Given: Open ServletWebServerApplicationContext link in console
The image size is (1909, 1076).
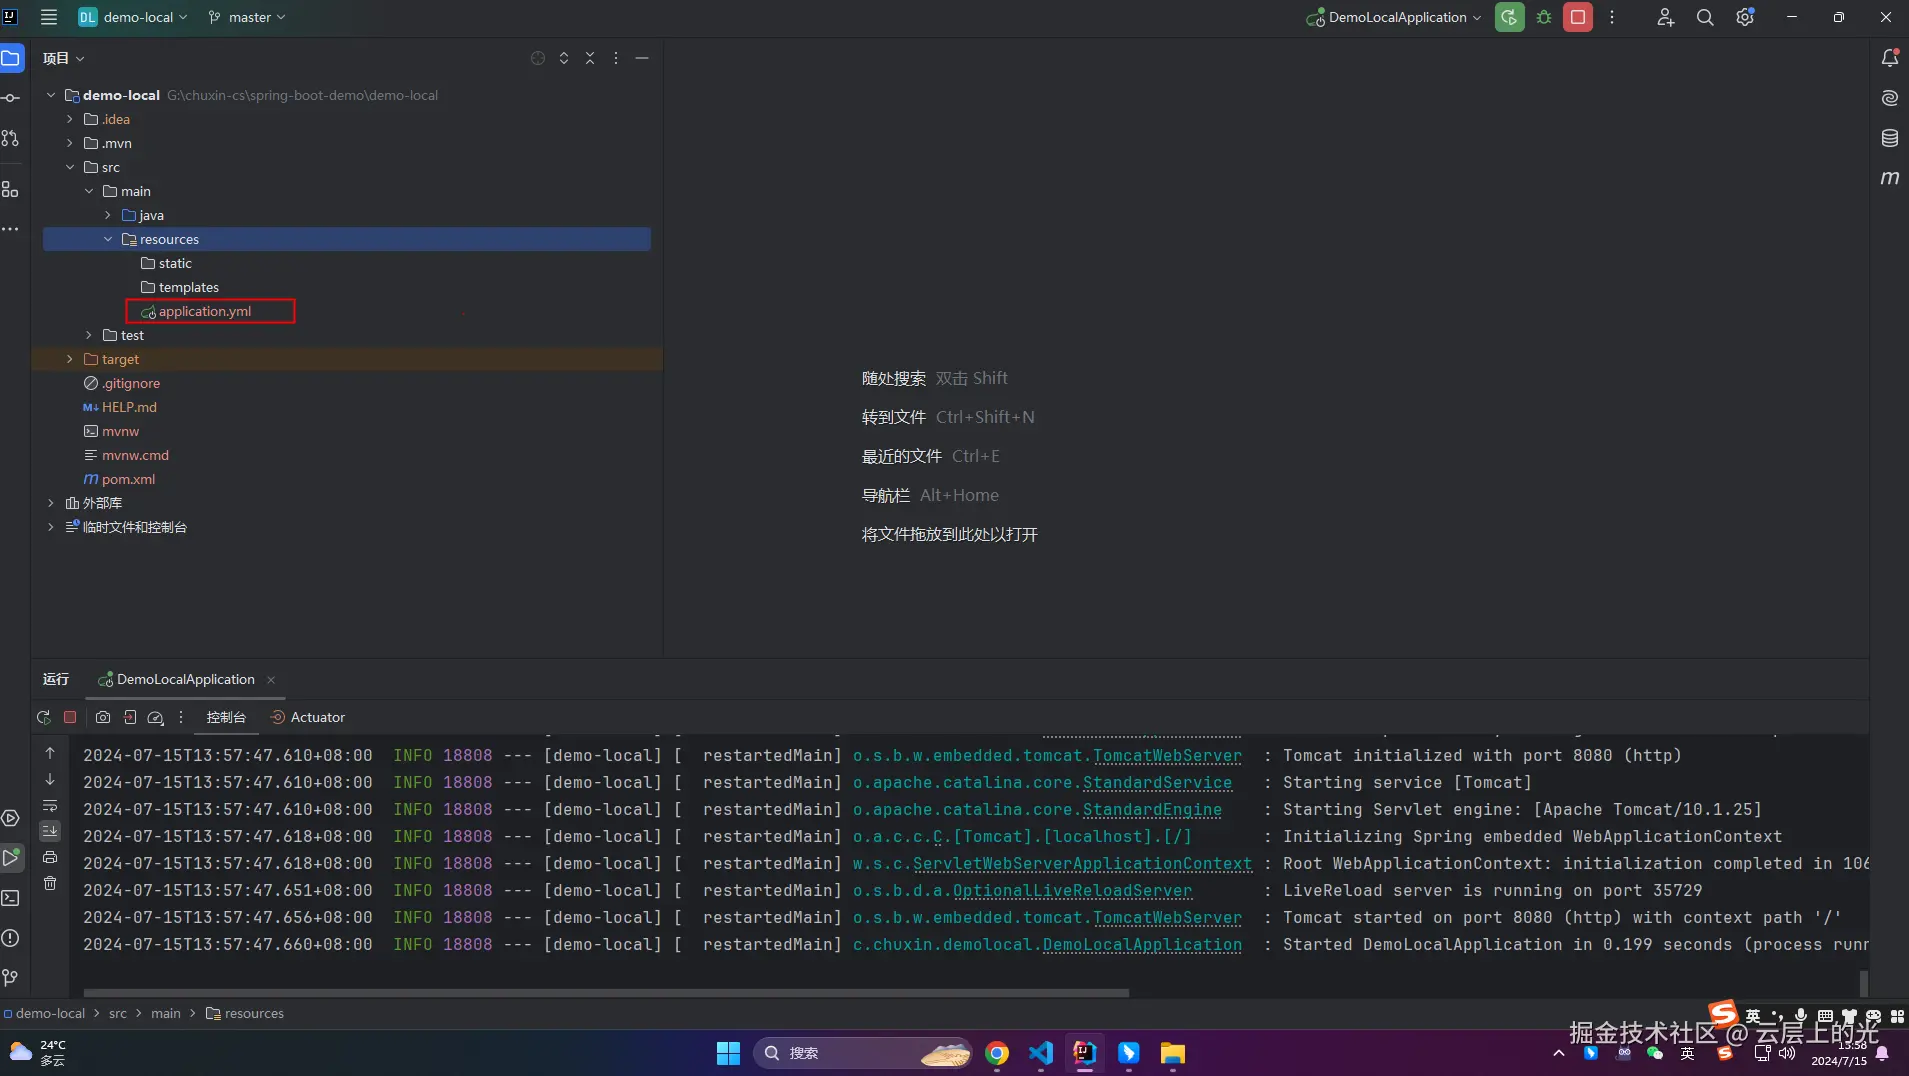Looking at the screenshot, I should click(x=1082, y=864).
